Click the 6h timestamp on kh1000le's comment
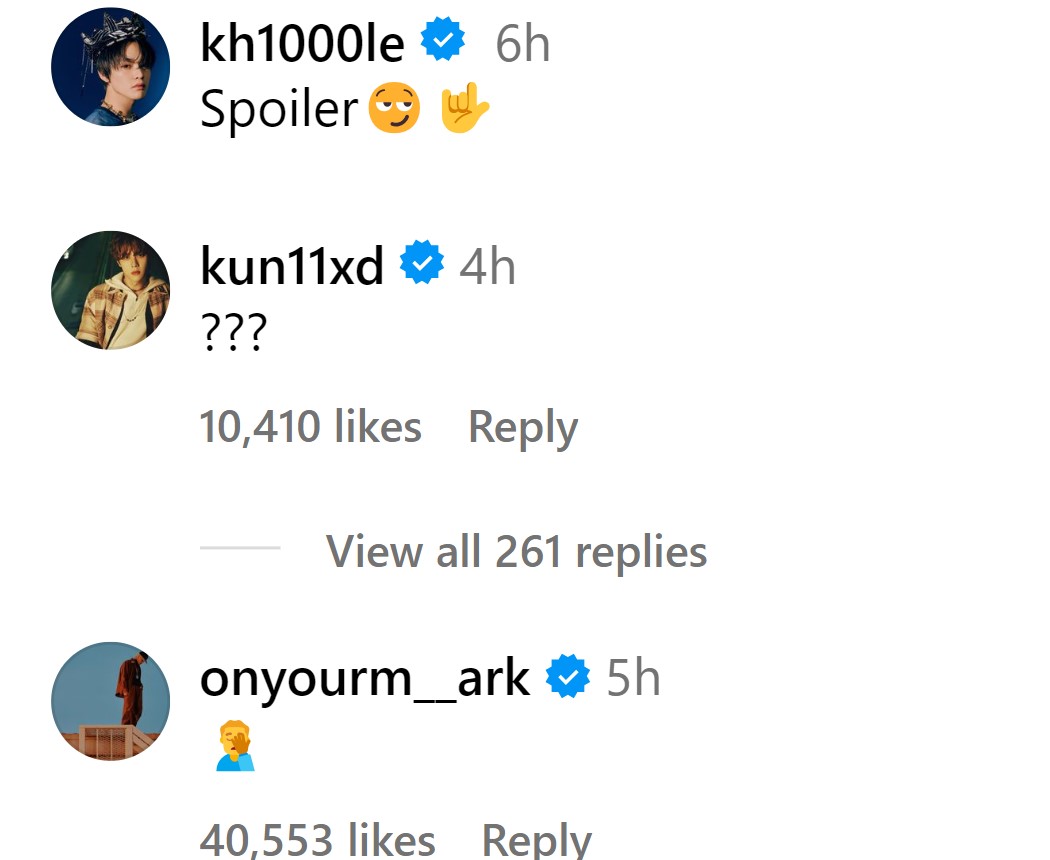This screenshot has width=1050, height=860. (522, 45)
